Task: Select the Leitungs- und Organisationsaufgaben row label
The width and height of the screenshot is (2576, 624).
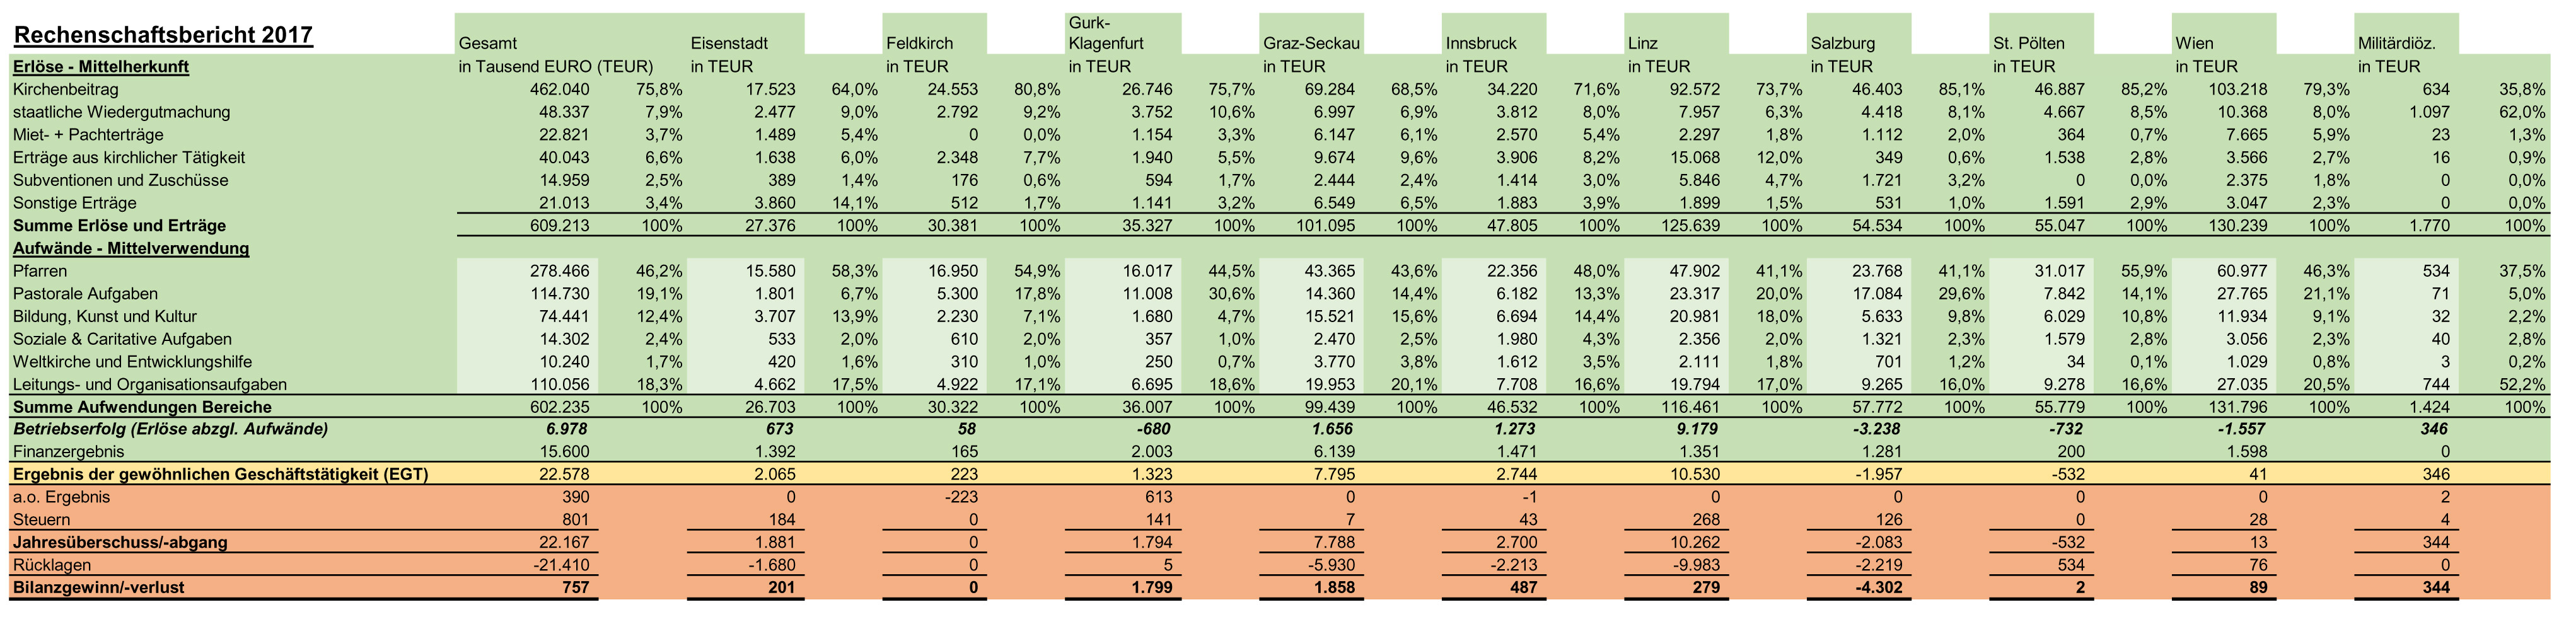Action: (149, 385)
